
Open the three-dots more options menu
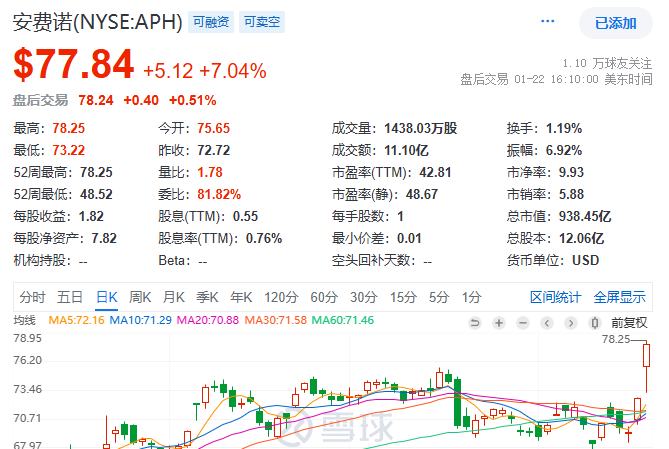[x=547, y=21]
